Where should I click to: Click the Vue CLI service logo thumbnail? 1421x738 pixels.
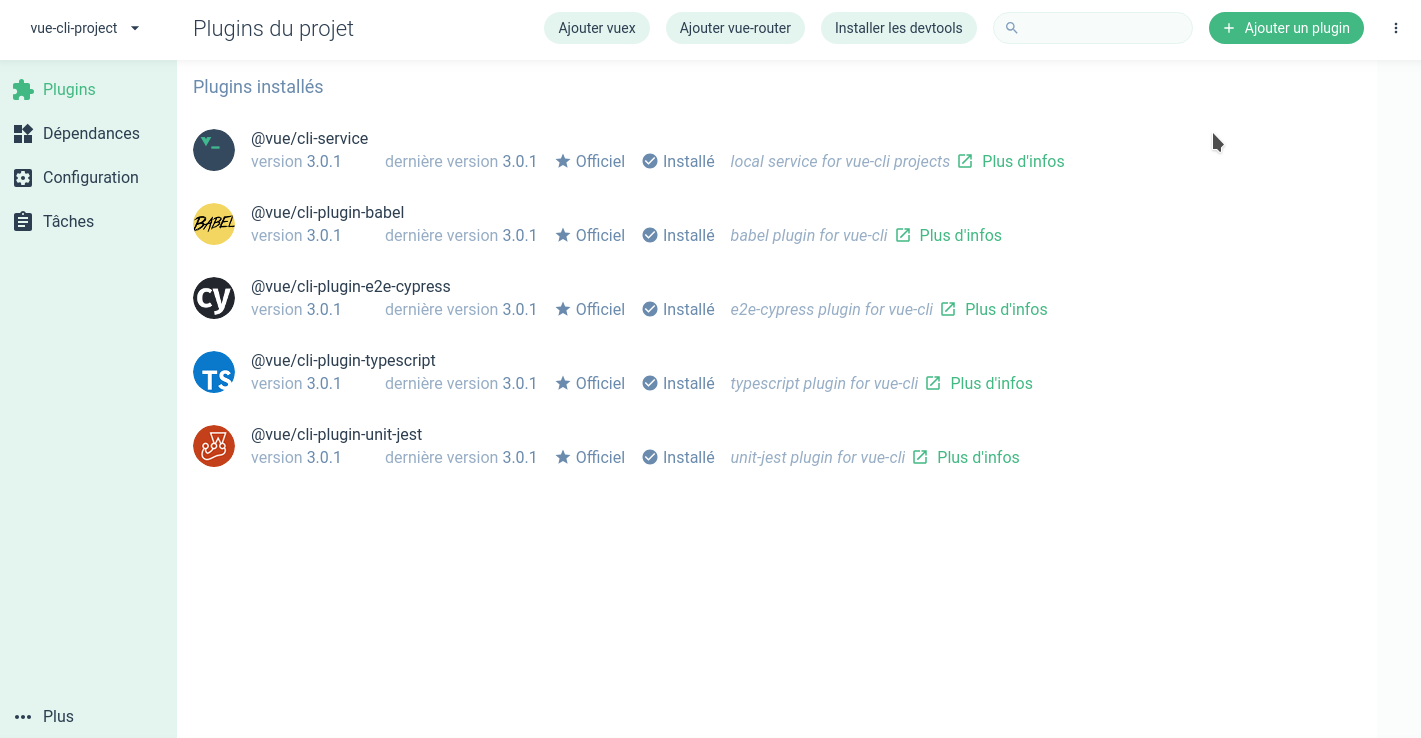click(x=214, y=150)
